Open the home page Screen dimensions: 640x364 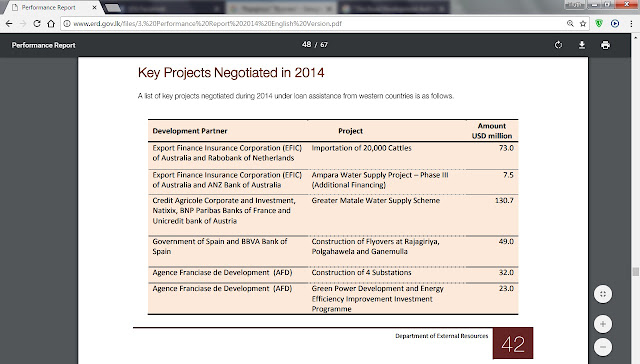coord(51,24)
